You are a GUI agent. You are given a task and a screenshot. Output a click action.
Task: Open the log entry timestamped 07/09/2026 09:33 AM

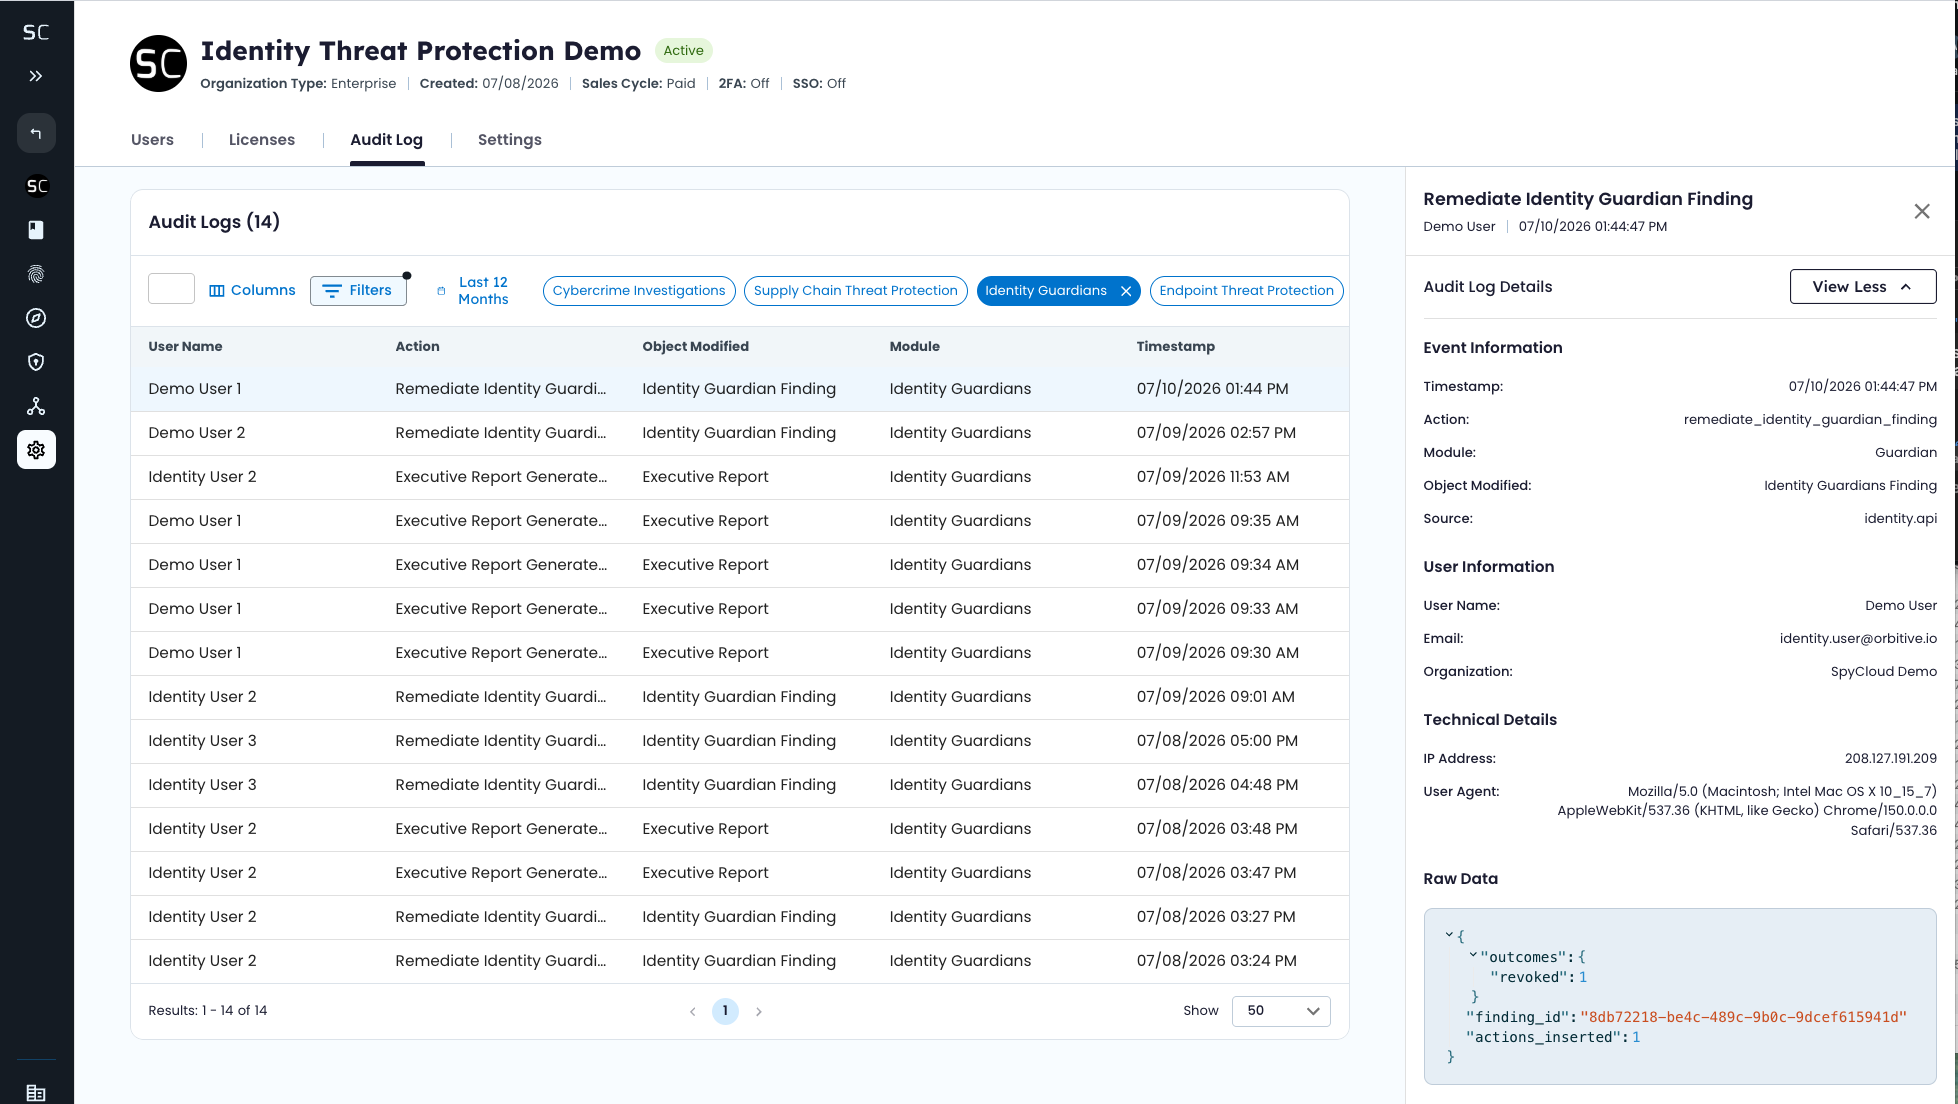pyautogui.click(x=740, y=609)
